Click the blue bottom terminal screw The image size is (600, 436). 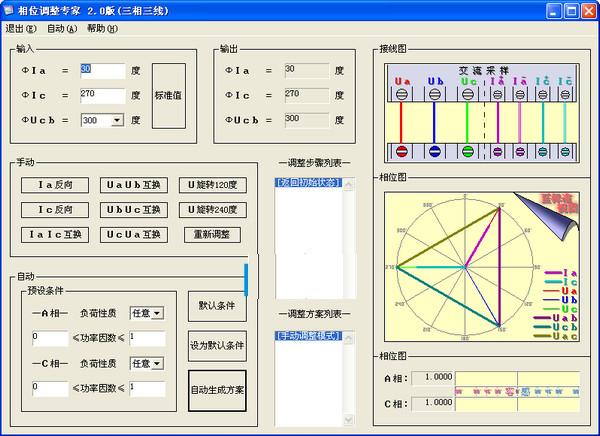pyautogui.click(x=434, y=151)
